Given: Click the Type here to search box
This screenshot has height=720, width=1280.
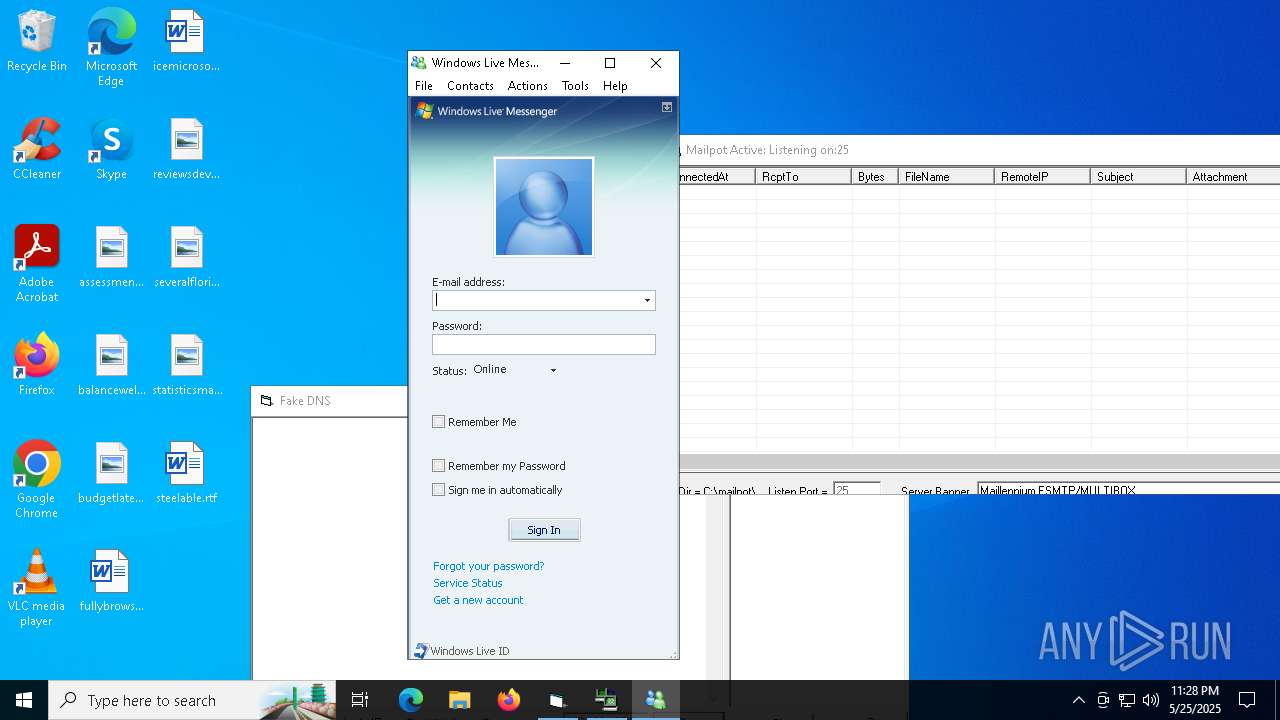Looking at the screenshot, I should [x=194, y=700].
